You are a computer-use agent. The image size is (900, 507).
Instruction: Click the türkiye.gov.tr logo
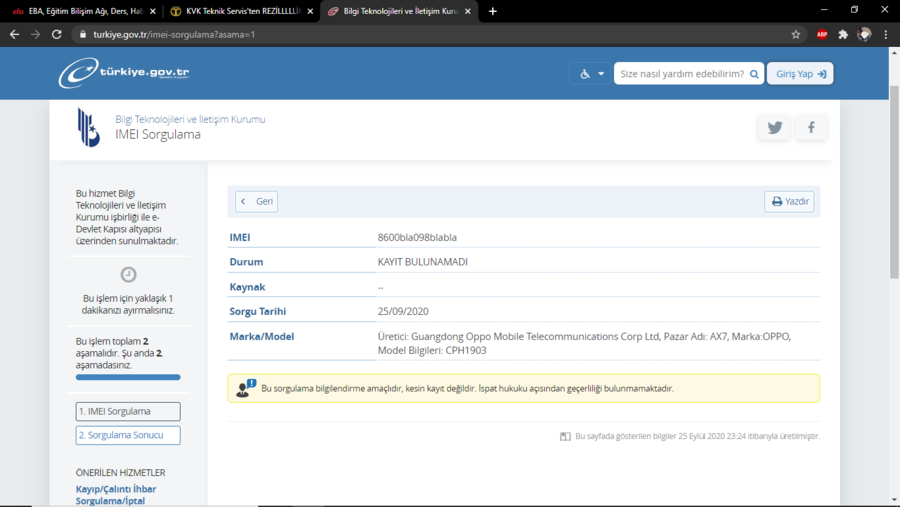(124, 73)
